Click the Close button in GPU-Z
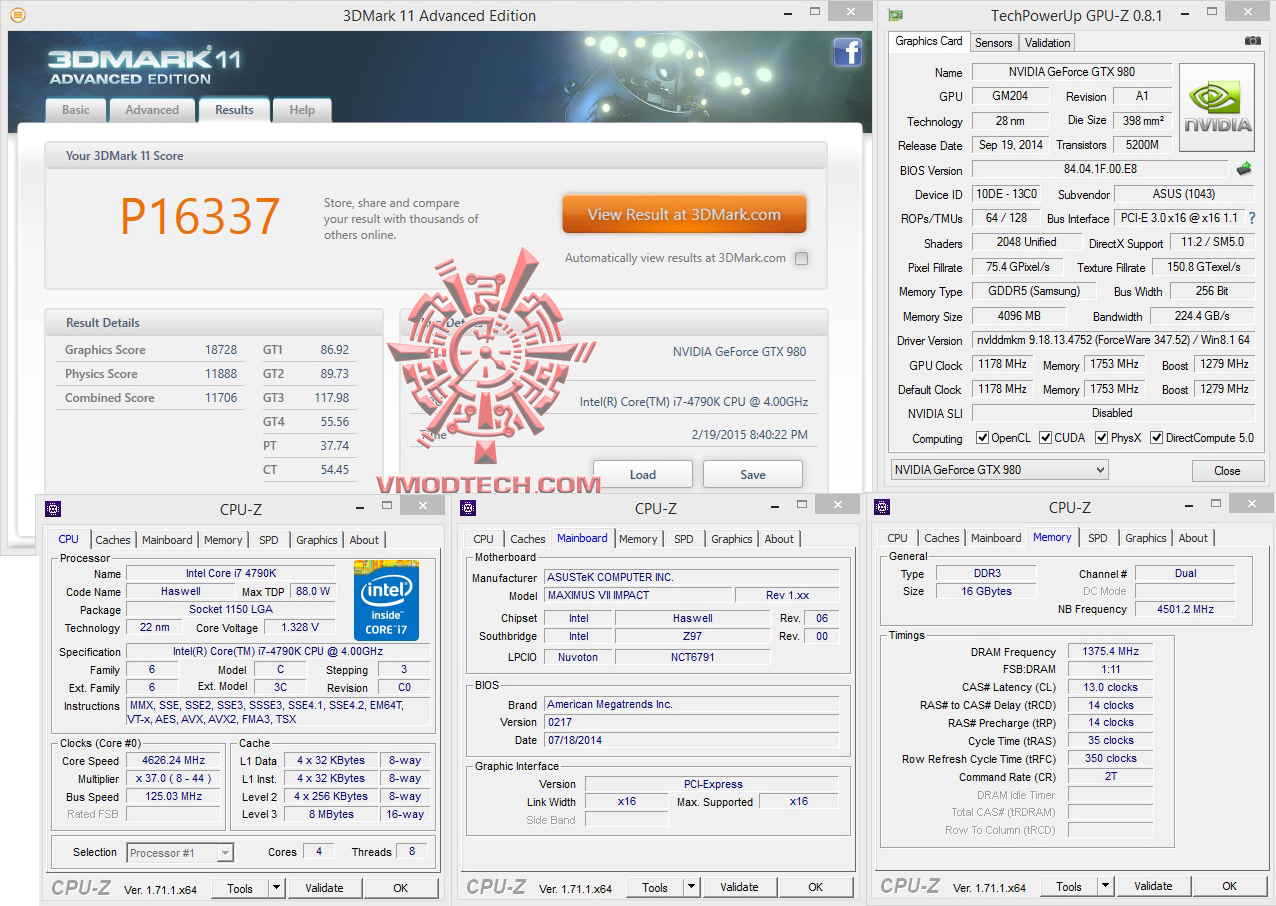1276x906 pixels. 1227,471
